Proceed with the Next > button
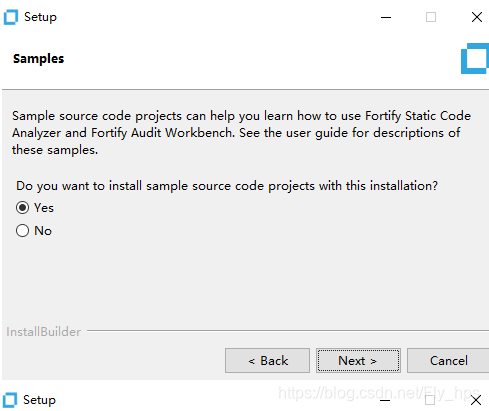The image size is (489, 411). pyautogui.click(x=358, y=360)
